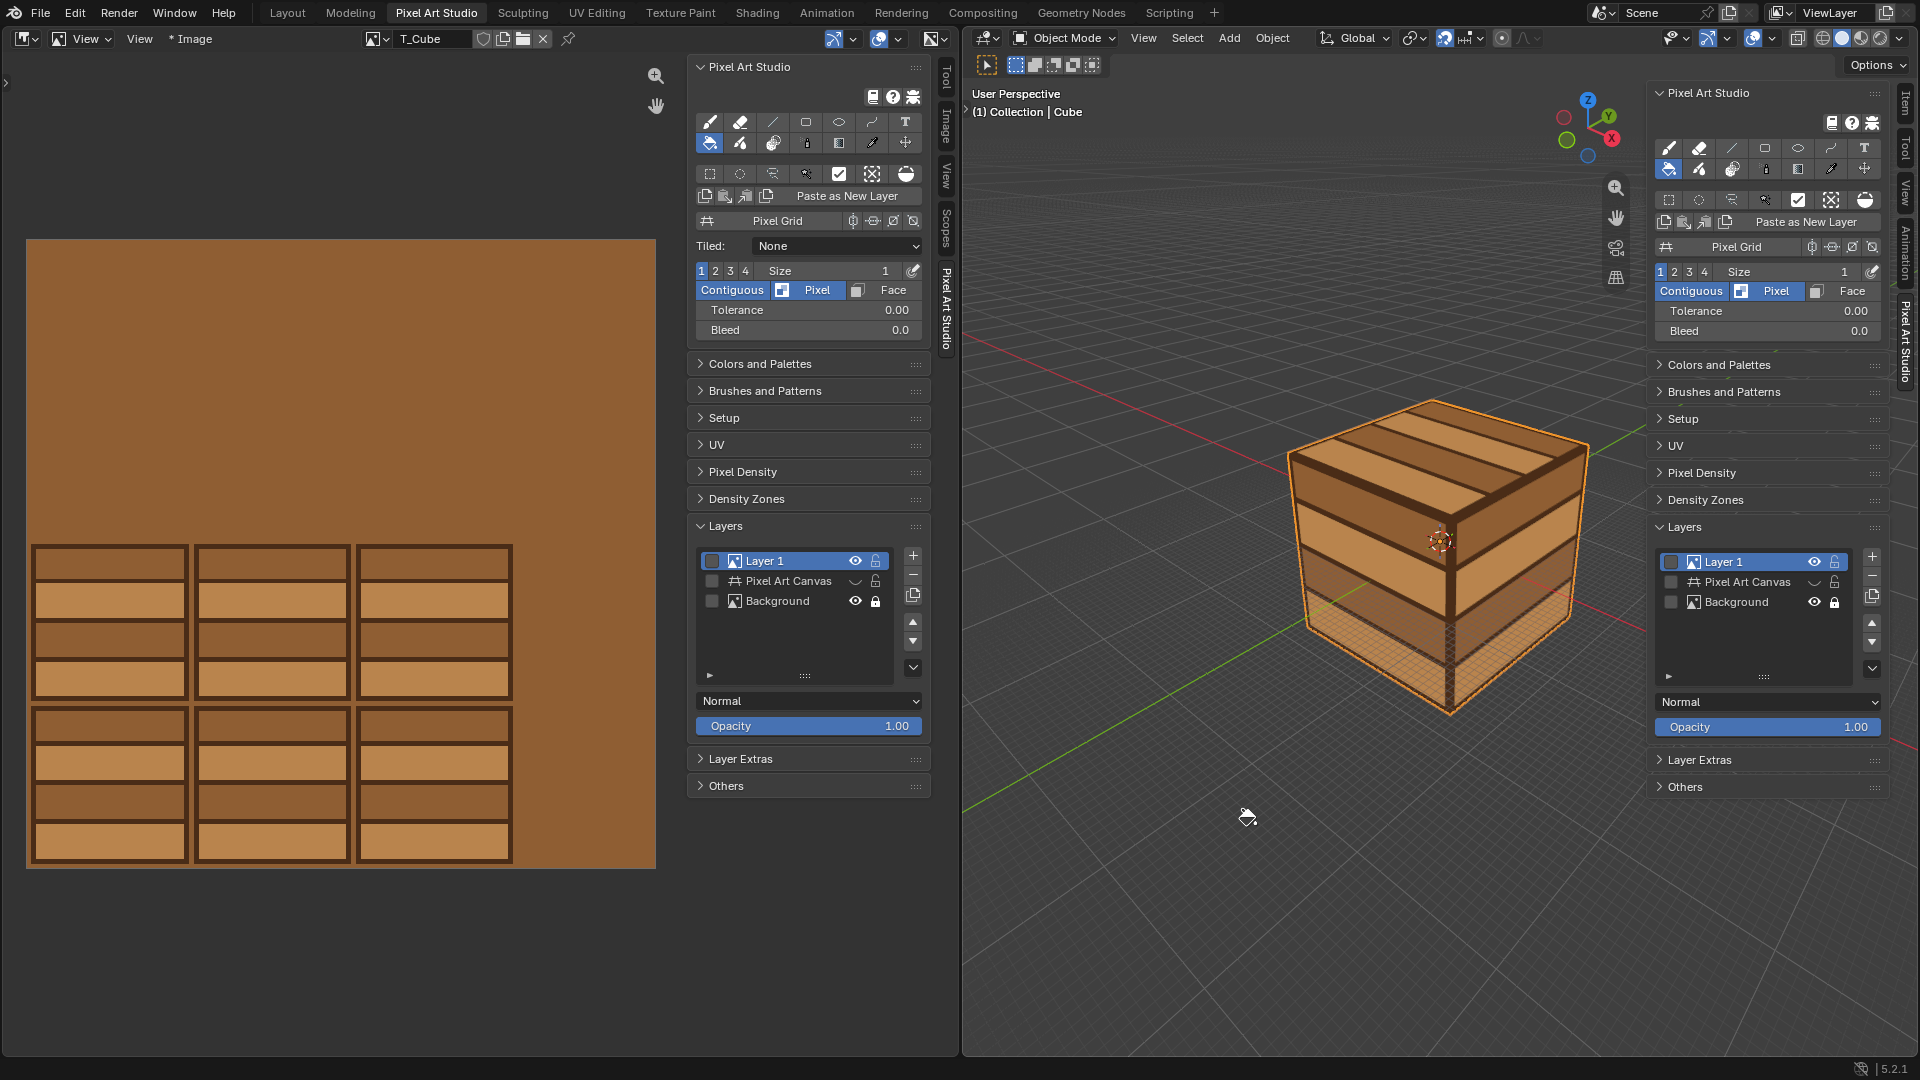
Task: Choose the line tool in image editor panel
Action: pos(773,122)
